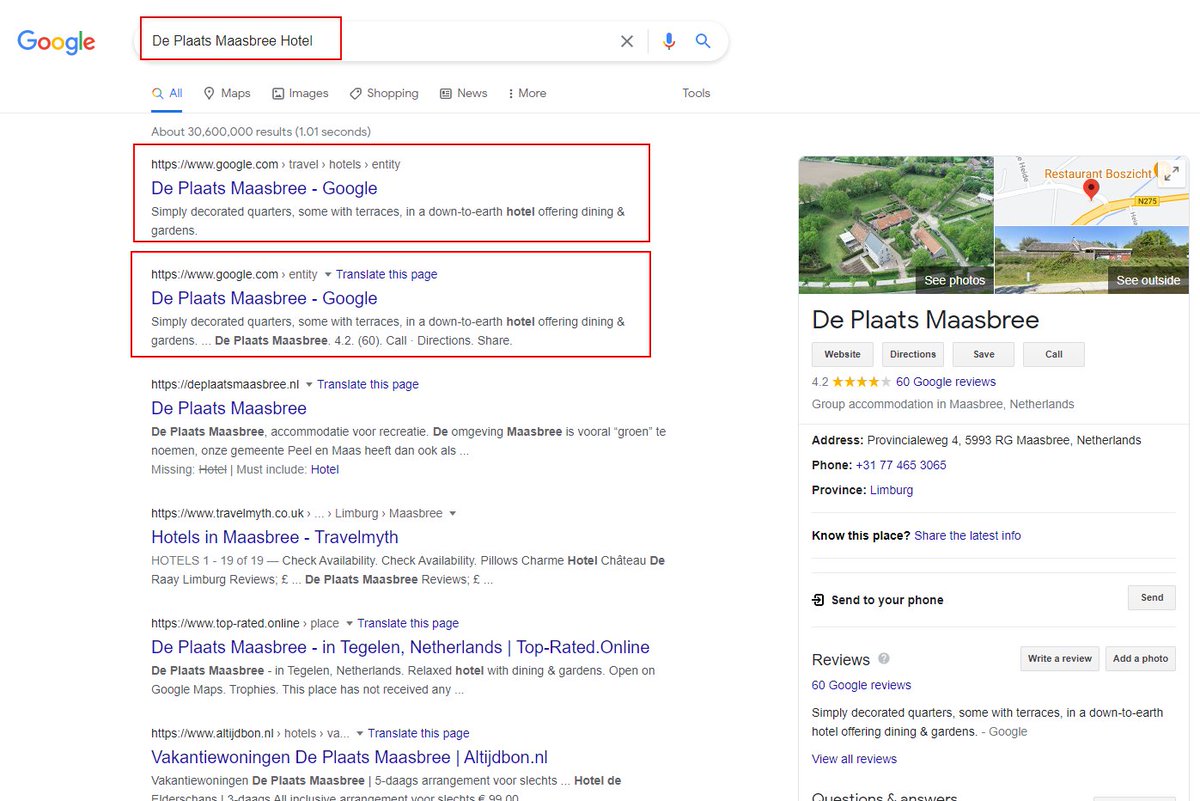Open View all reviews link
The height and width of the screenshot is (801, 1200).
[x=854, y=759]
